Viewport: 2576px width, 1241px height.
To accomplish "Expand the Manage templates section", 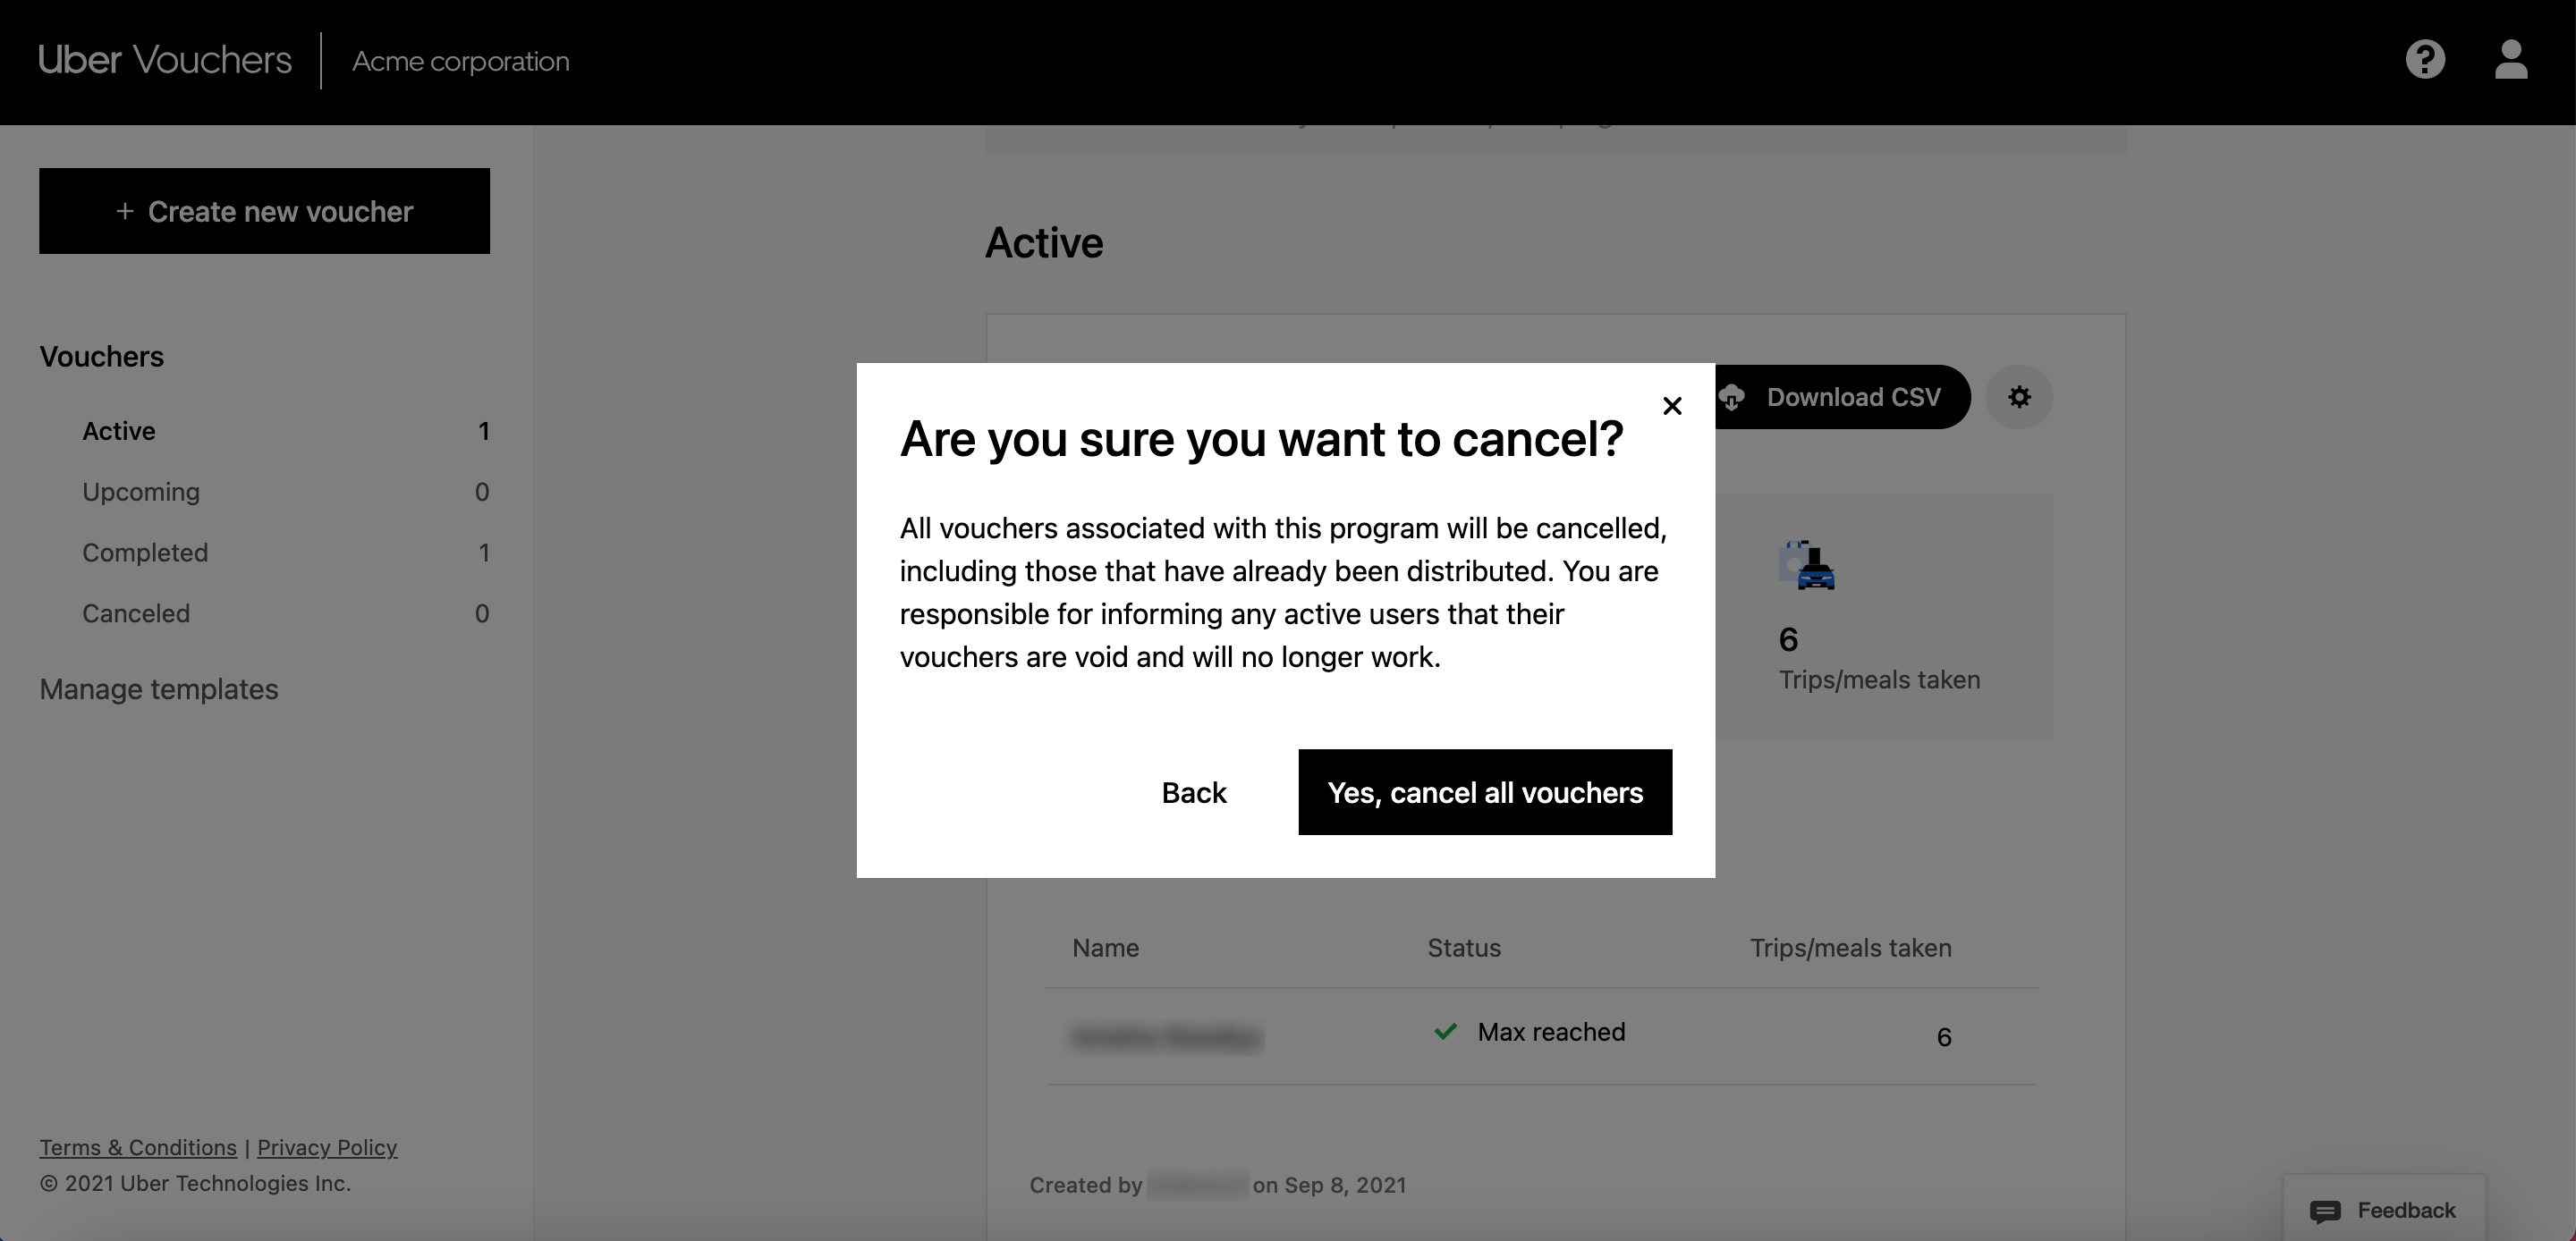I will tap(159, 688).
